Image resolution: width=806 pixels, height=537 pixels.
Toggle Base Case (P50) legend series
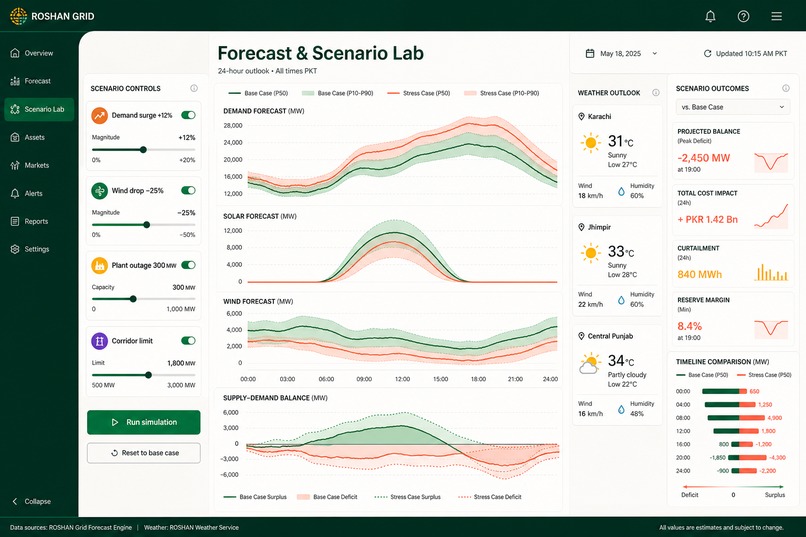[258, 93]
